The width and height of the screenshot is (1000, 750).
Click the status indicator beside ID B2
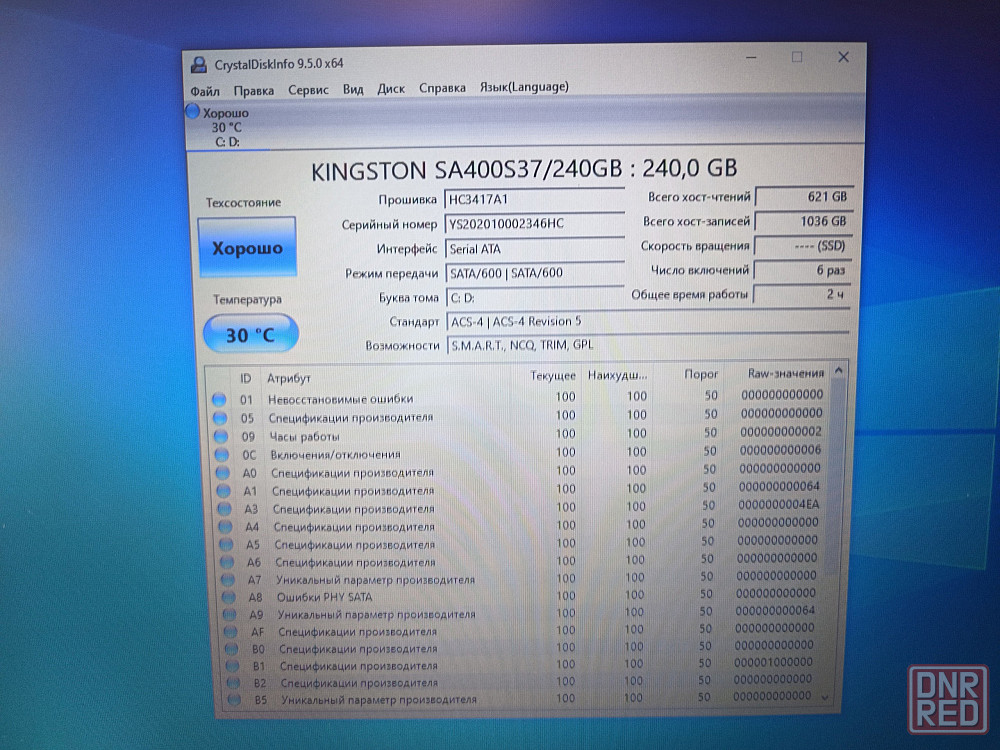click(x=233, y=683)
